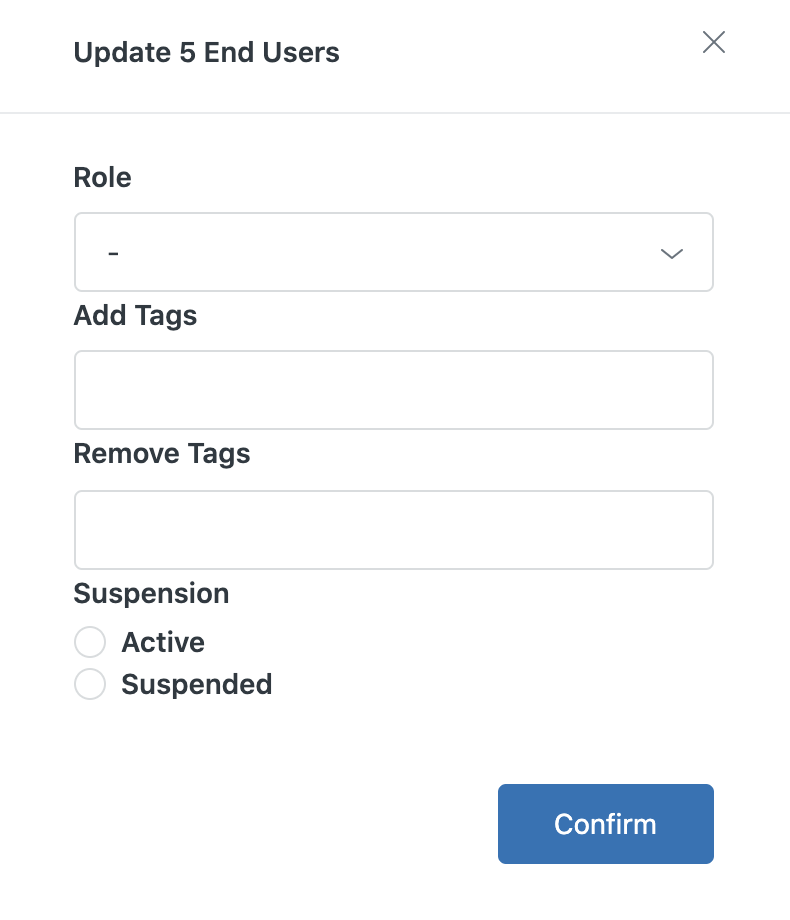
Task: Click the "Add Tags" field label
Action: (135, 316)
